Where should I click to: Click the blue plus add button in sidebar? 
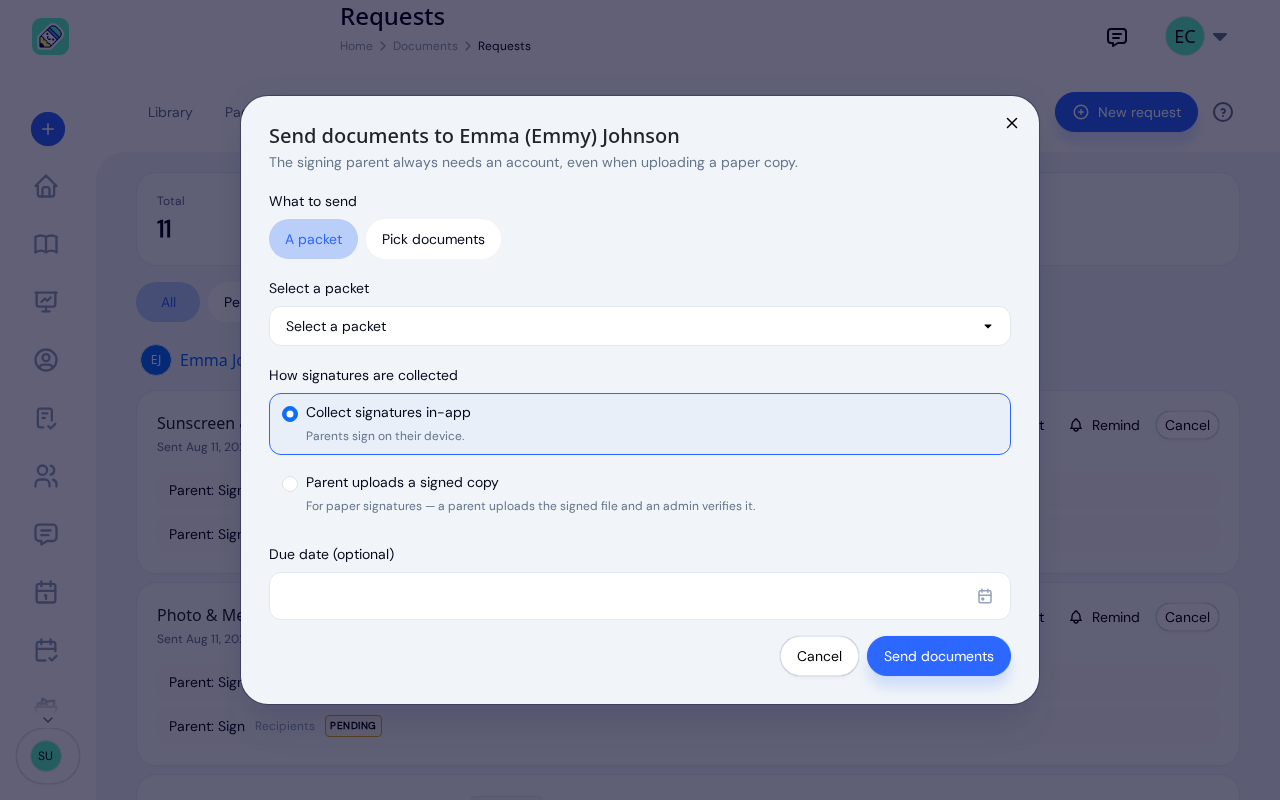(x=48, y=129)
